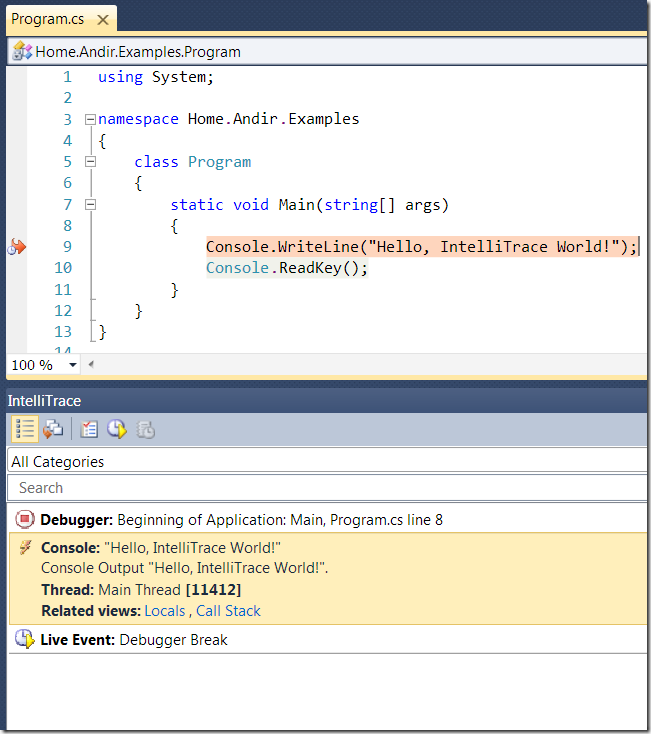This screenshot has height=734, width=651.
Task: Collapse the class Program block
Action: click(x=90, y=162)
